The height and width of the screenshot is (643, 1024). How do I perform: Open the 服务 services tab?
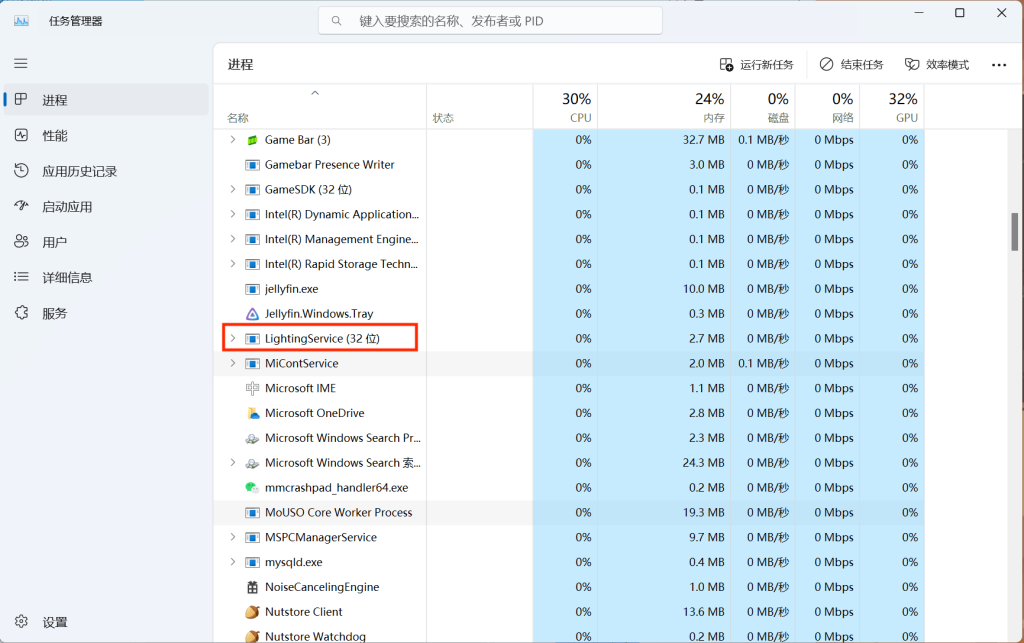click(106, 313)
